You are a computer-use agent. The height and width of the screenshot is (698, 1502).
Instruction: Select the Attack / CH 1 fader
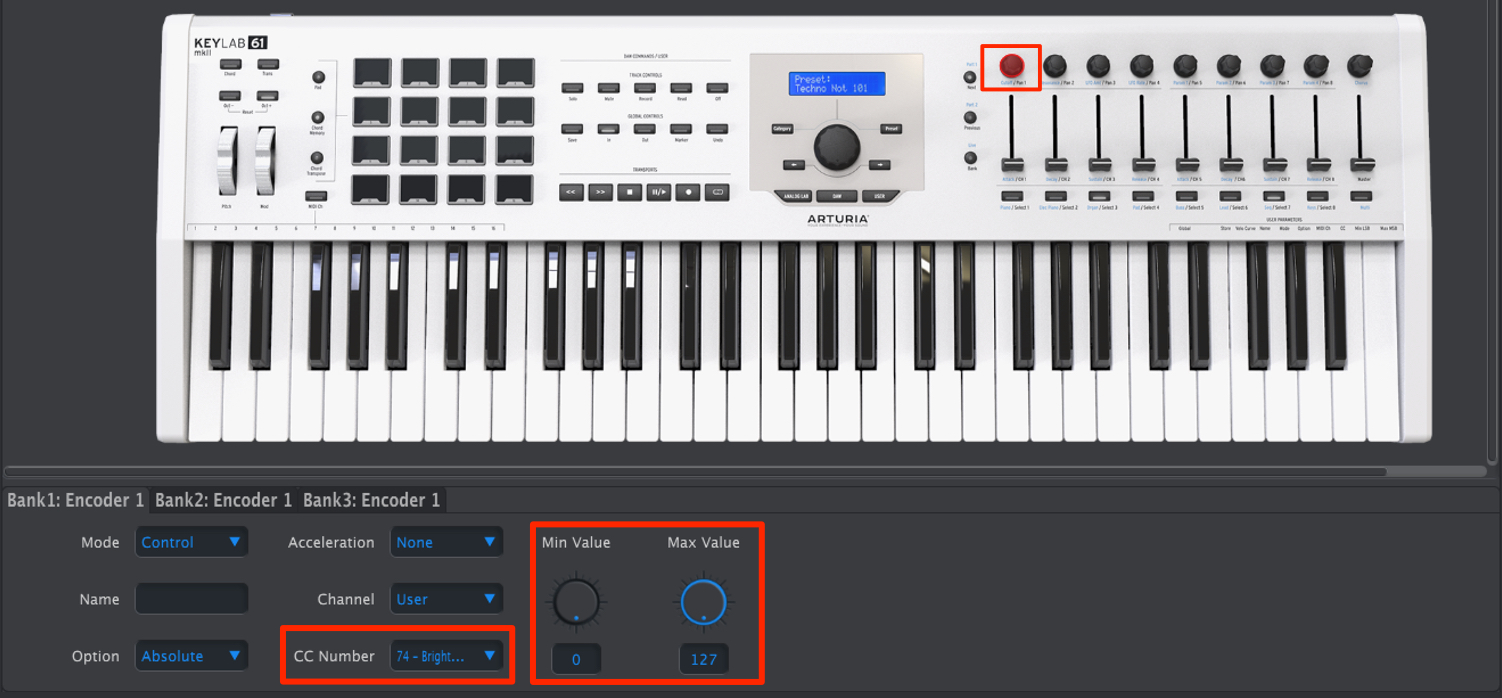(x=1013, y=164)
